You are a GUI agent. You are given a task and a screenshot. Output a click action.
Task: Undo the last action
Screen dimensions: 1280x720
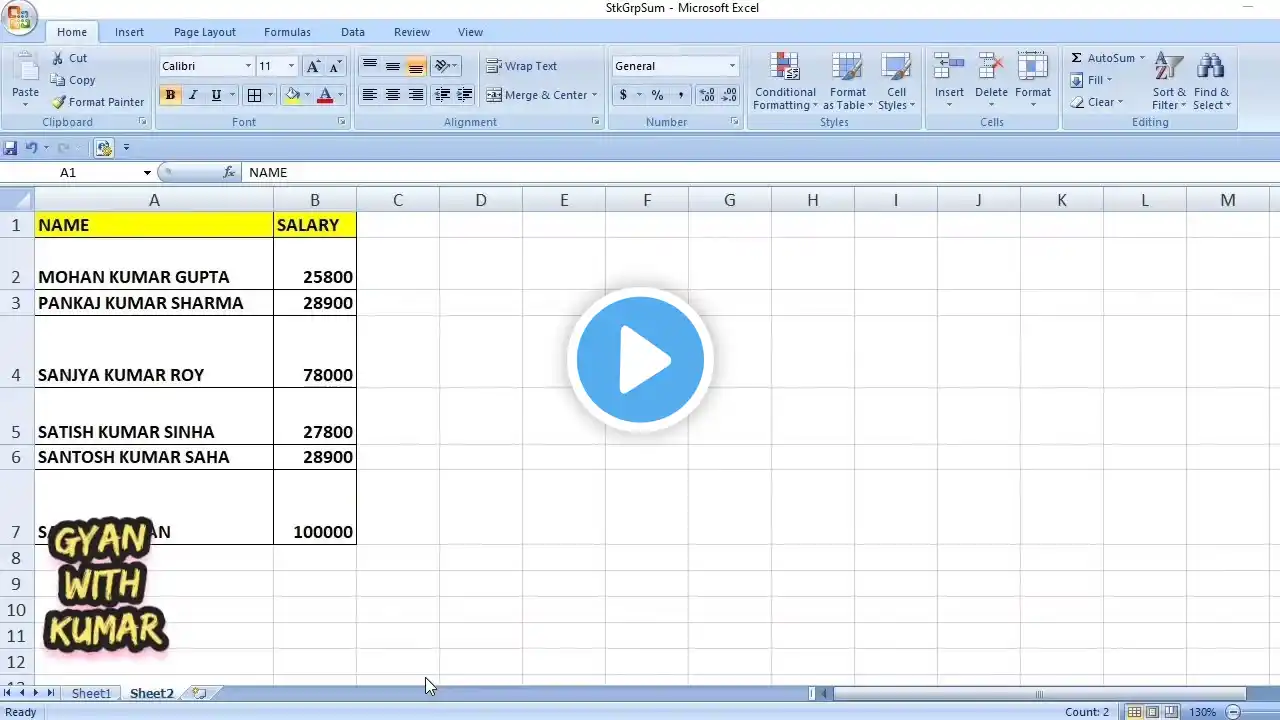pyautogui.click(x=31, y=148)
